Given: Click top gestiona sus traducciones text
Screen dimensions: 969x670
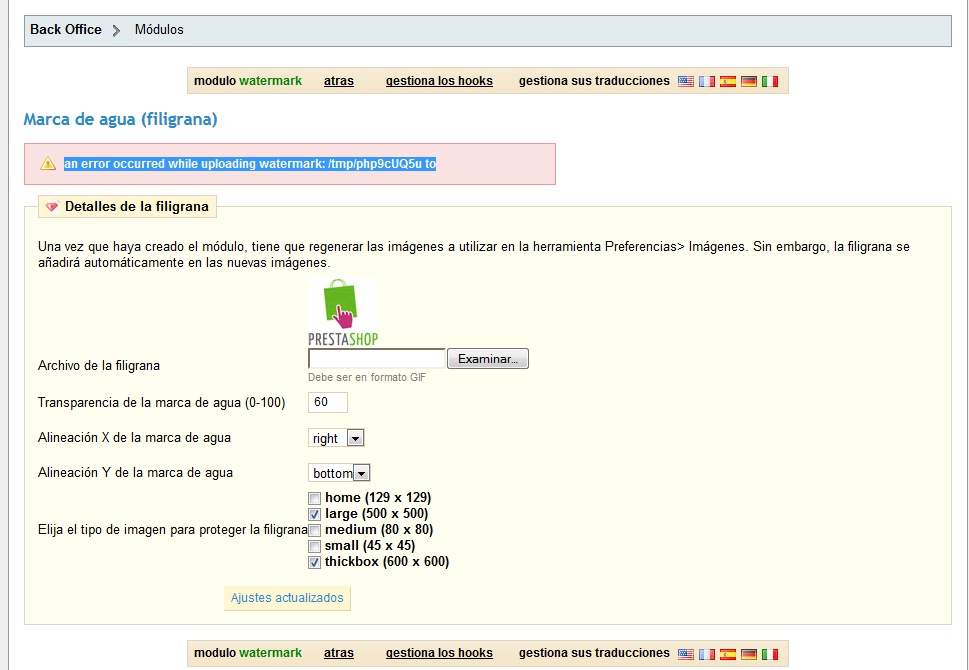Looking at the screenshot, I should pyautogui.click(x=594, y=81).
